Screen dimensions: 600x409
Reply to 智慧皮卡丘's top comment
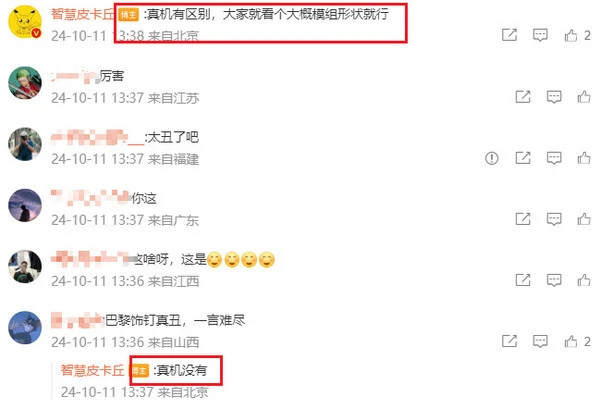click(x=540, y=35)
